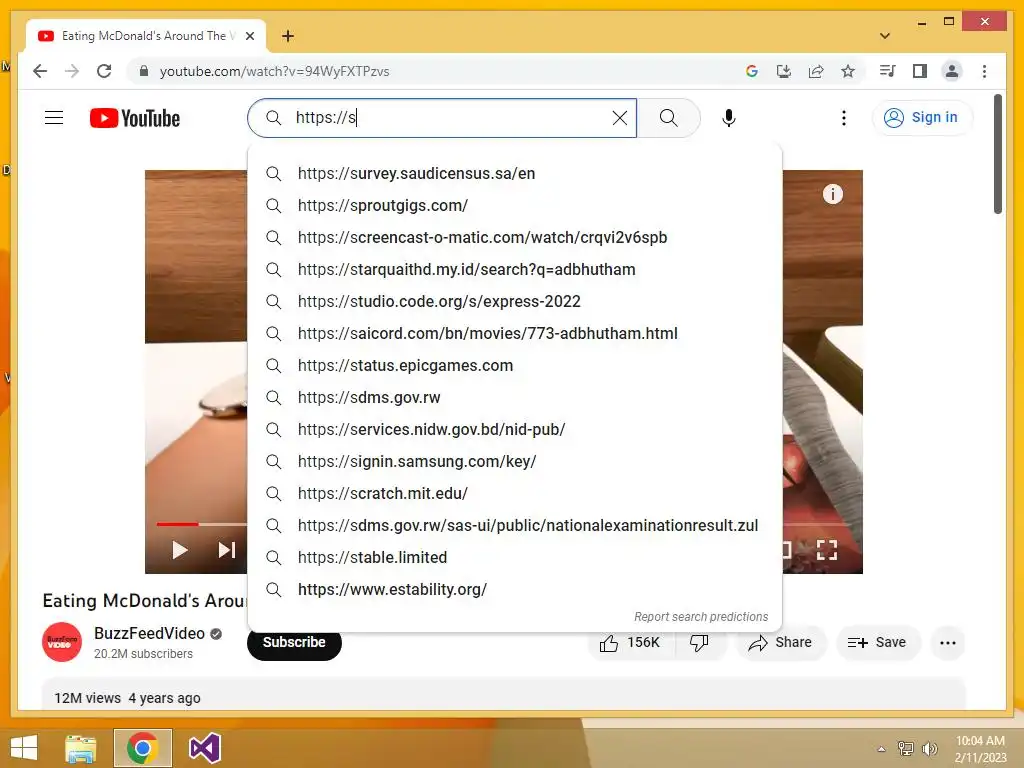Seek on the red video progress bar
This screenshot has width=1024, height=768.
point(178,524)
